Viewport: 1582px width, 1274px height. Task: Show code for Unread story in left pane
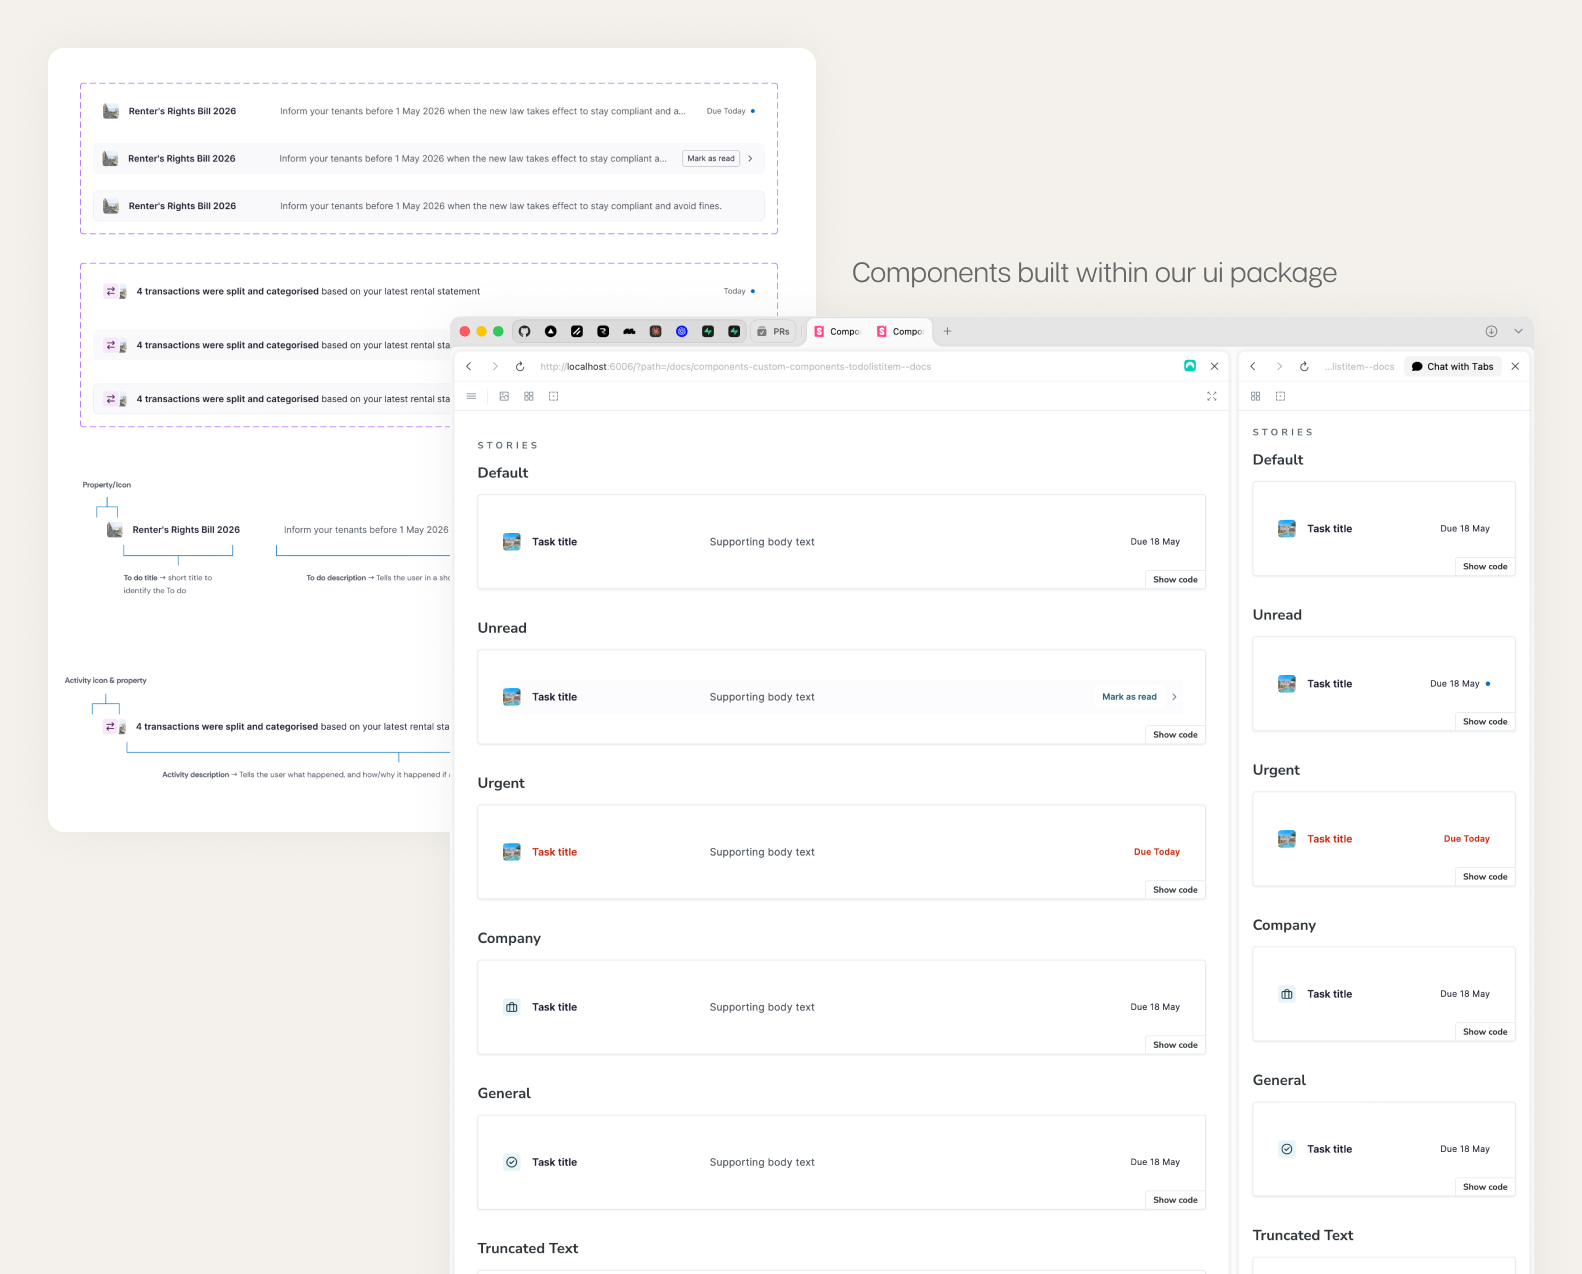point(1175,735)
